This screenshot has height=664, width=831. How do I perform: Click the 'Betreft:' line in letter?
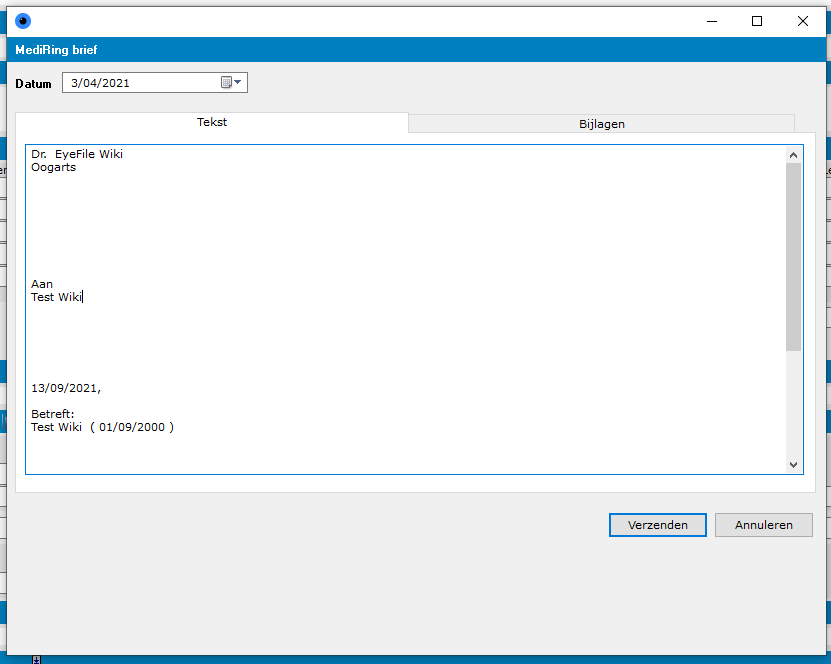(x=52, y=414)
